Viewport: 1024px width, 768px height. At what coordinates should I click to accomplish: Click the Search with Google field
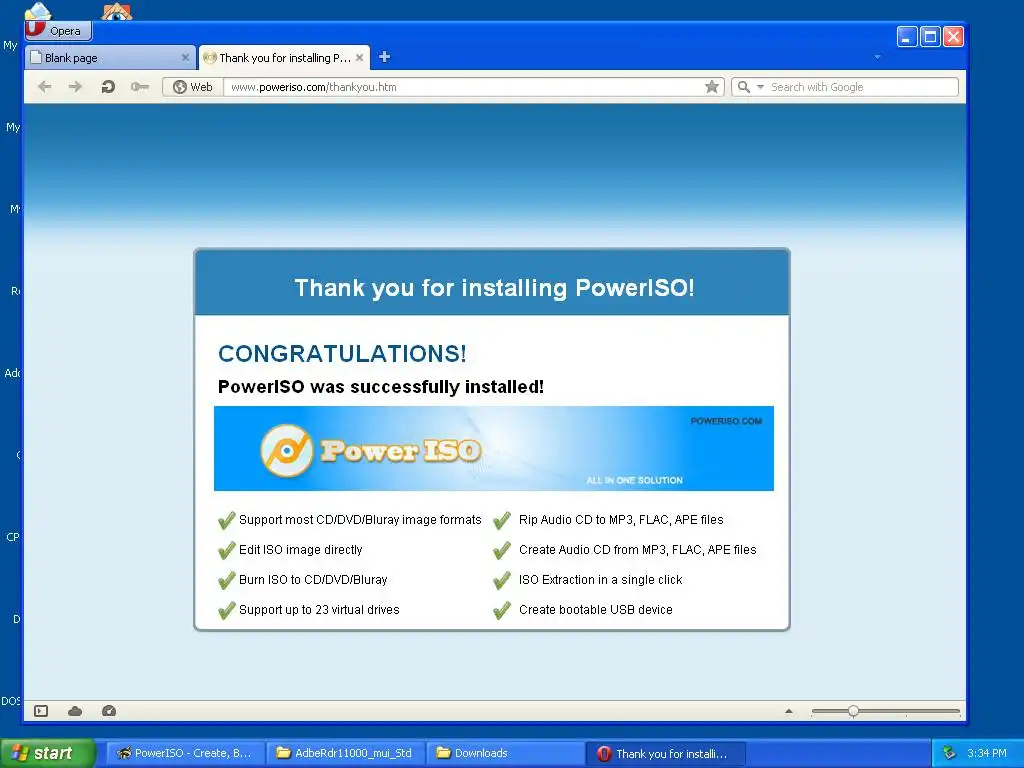click(x=862, y=87)
